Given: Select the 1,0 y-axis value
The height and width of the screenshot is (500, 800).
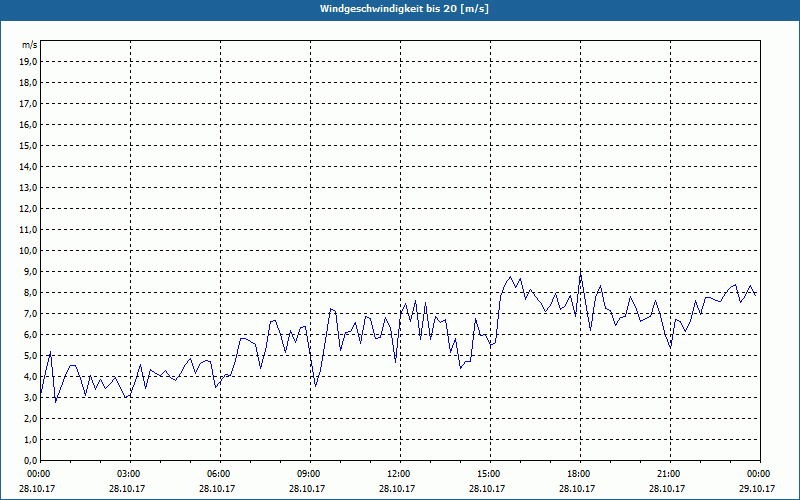Looking at the screenshot, I should (x=30, y=439).
